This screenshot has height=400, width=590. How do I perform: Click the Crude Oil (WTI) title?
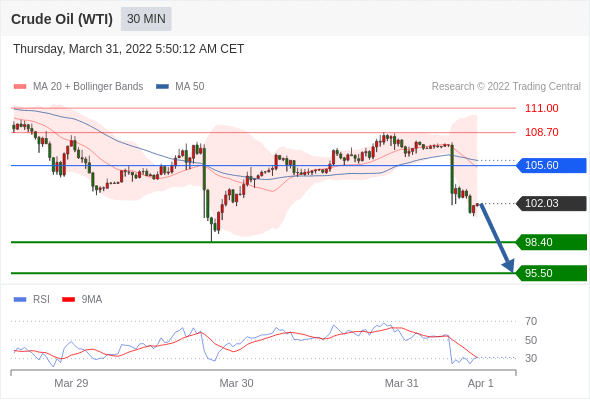[x=62, y=19]
